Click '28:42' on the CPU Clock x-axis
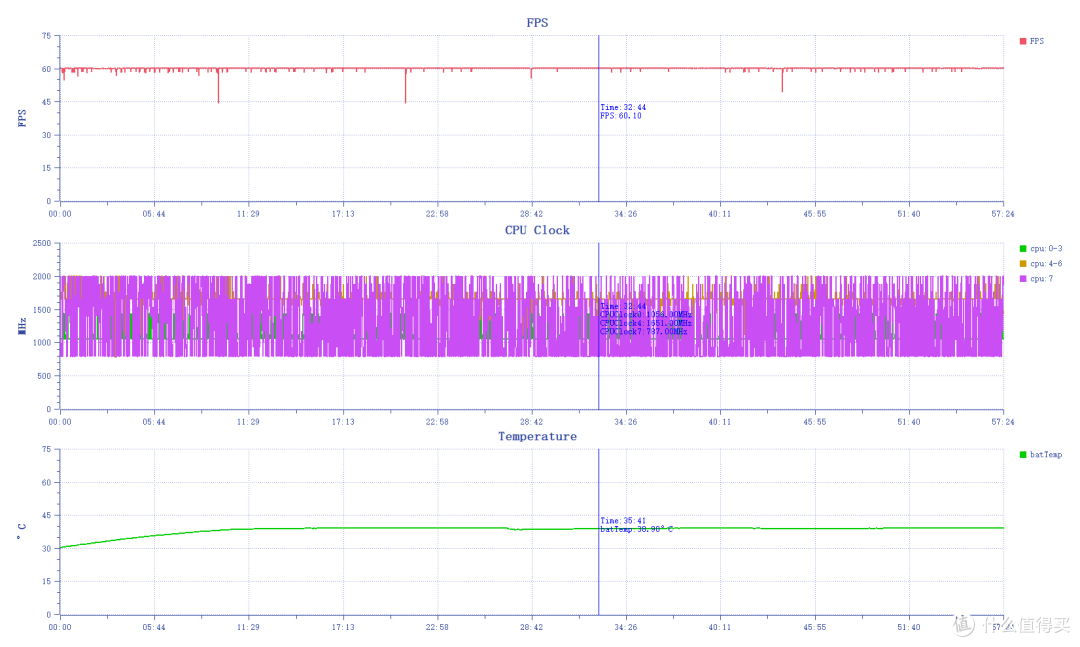1080x647 pixels. tap(532, 422)
